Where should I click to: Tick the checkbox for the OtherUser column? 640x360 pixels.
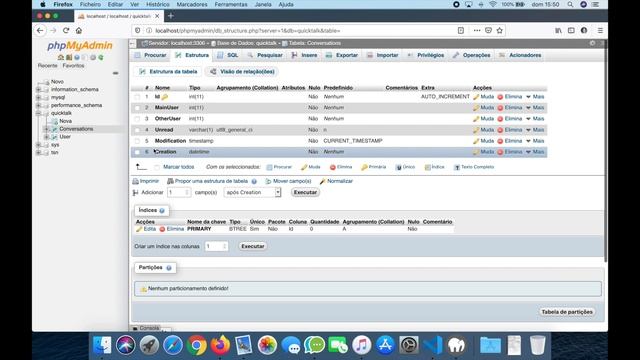click(x=137, y=119)
